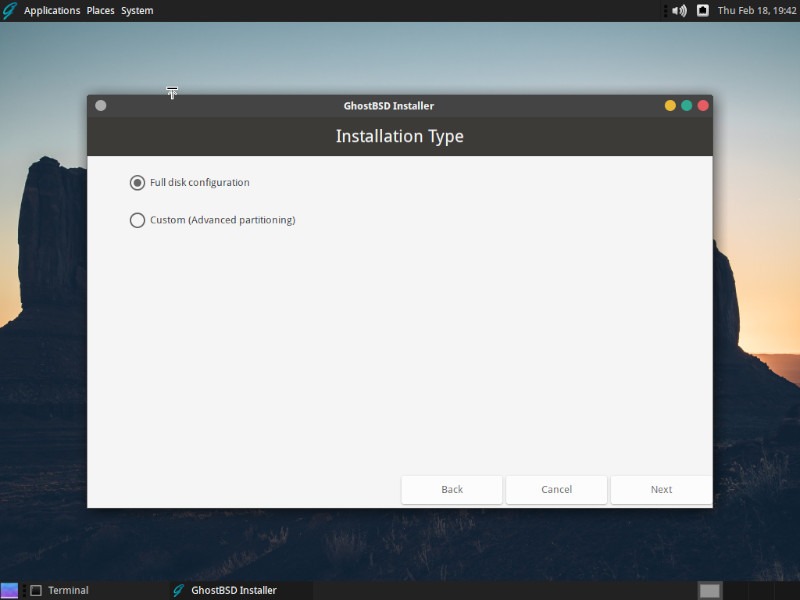Click the display indicator icon in the tray
Screen dimensions: 800x600
tap(702, 10)
